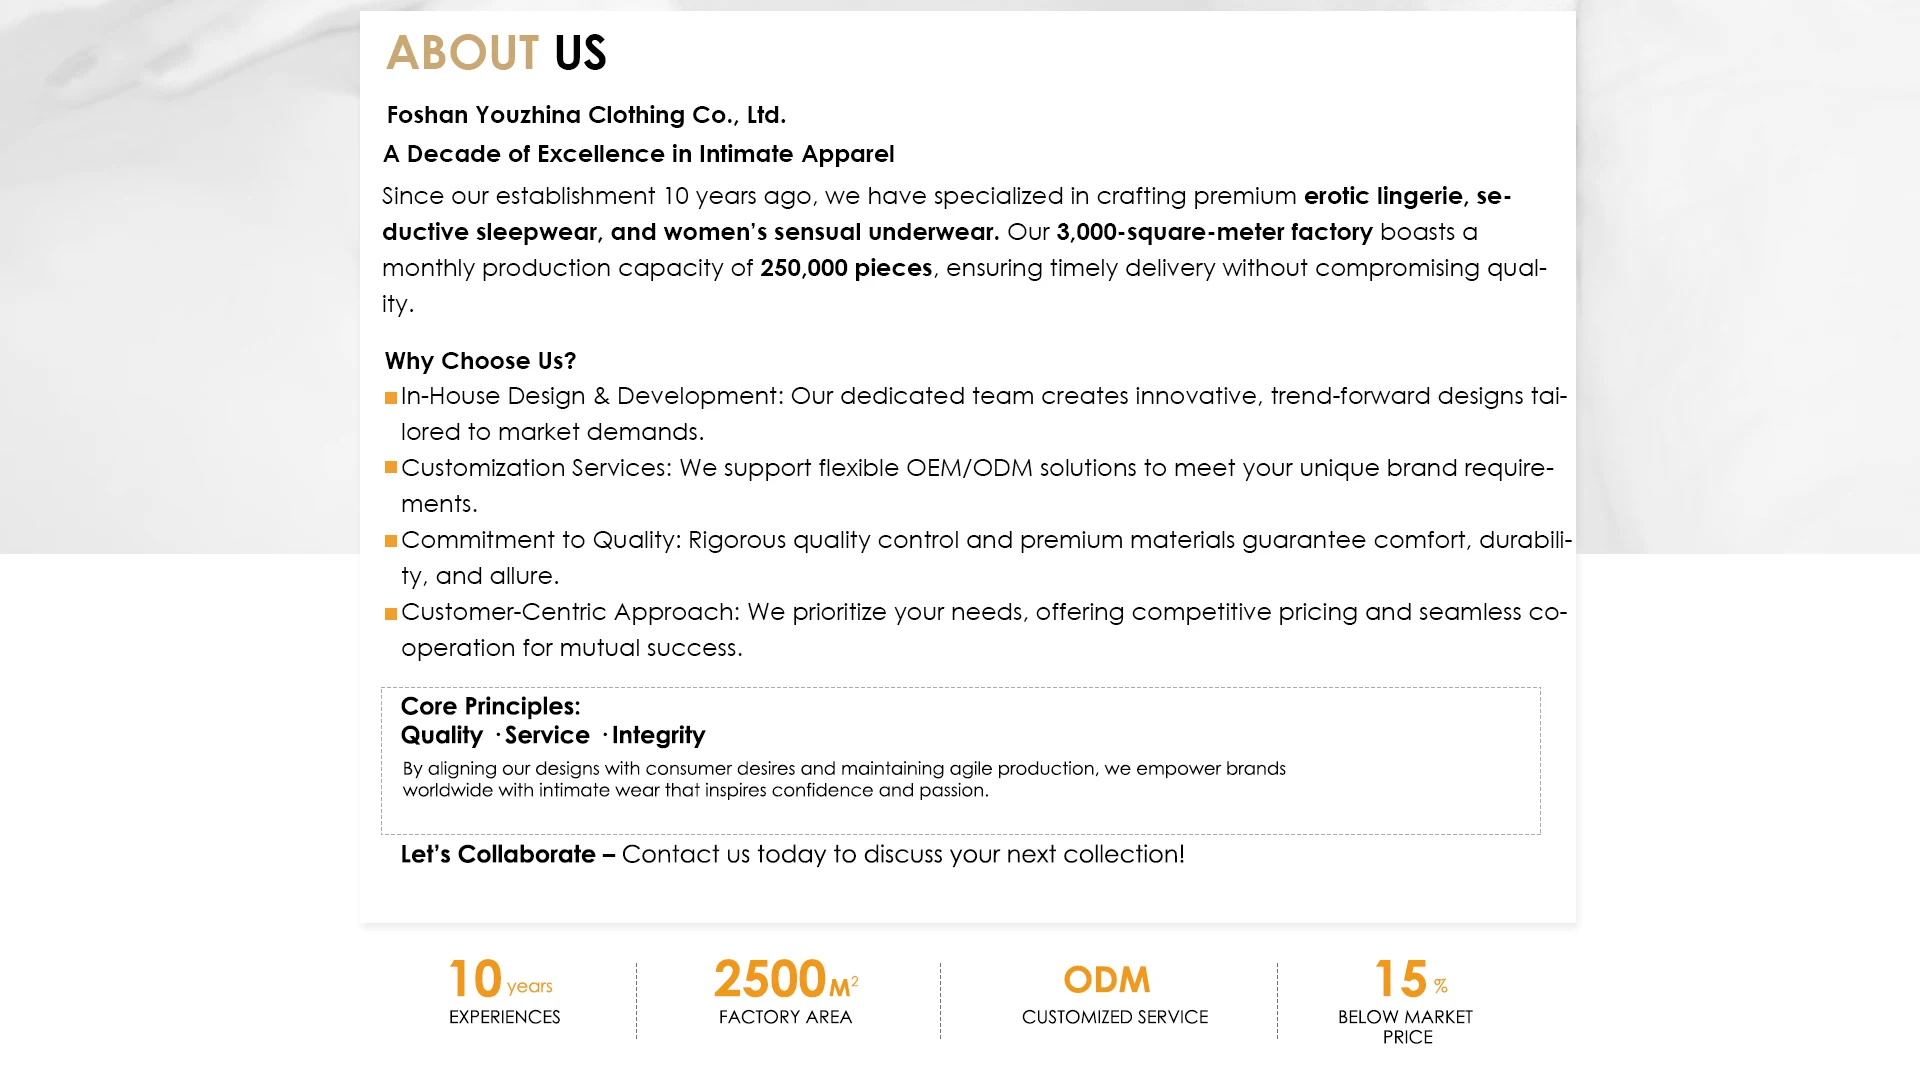Click the orange bullet beside Customer-Centric Approach
1920x1073 pixels.
click(x=391, y=614)
